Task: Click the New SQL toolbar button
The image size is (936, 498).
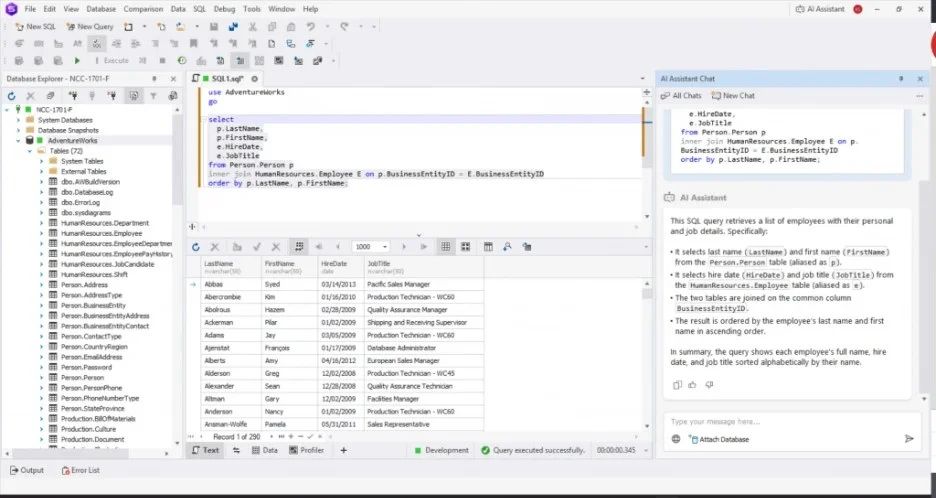Action: (35, 26)
